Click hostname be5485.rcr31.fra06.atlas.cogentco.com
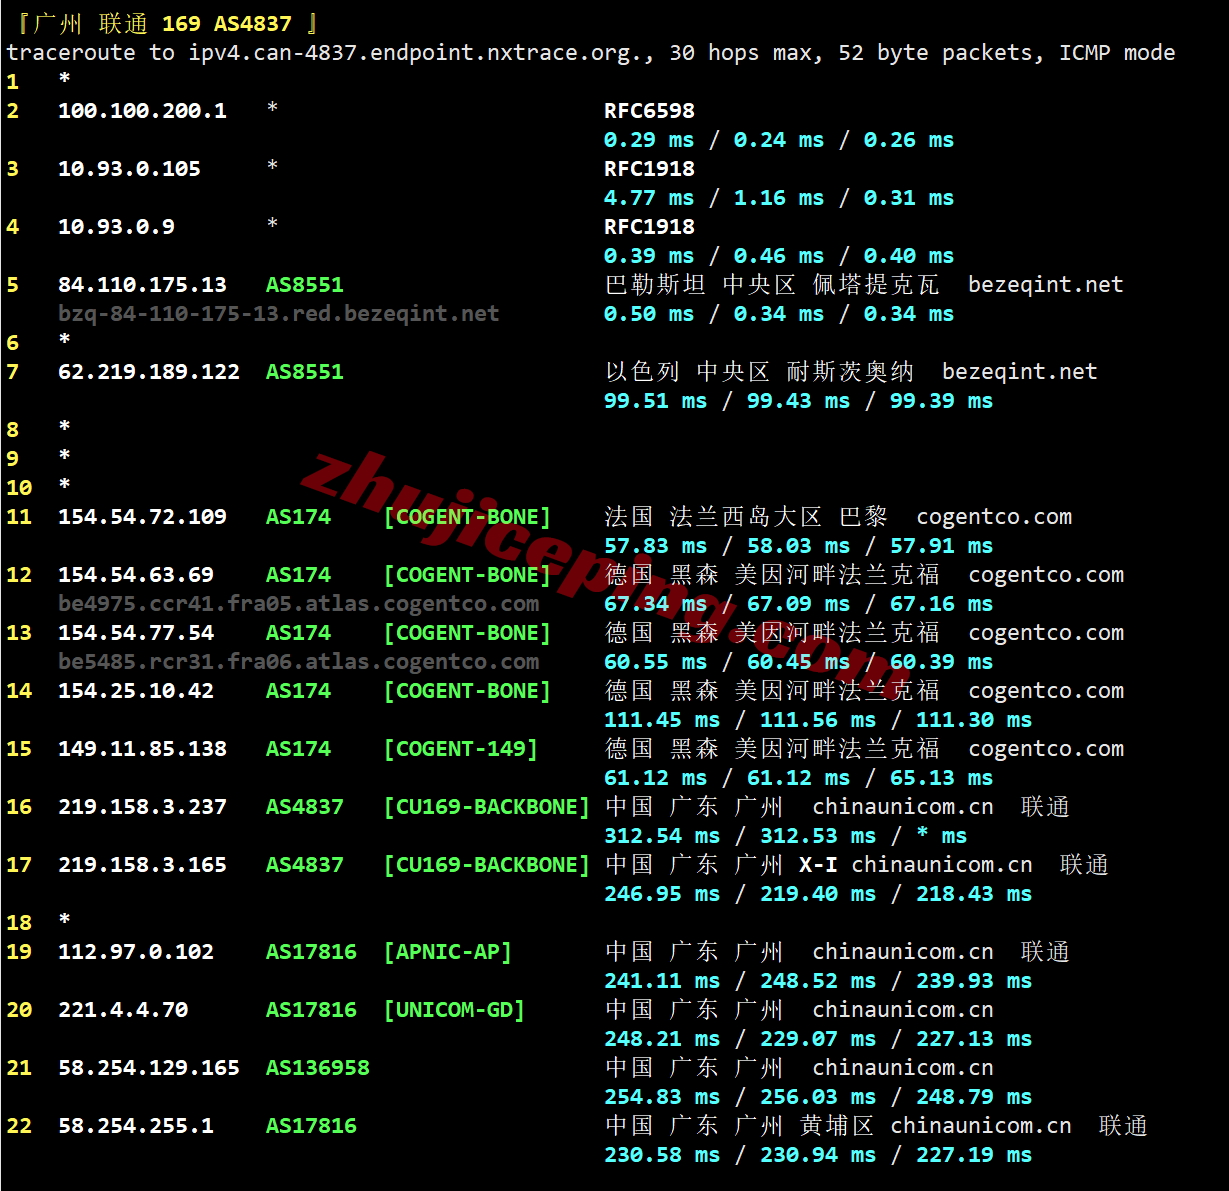 [299, 662]
